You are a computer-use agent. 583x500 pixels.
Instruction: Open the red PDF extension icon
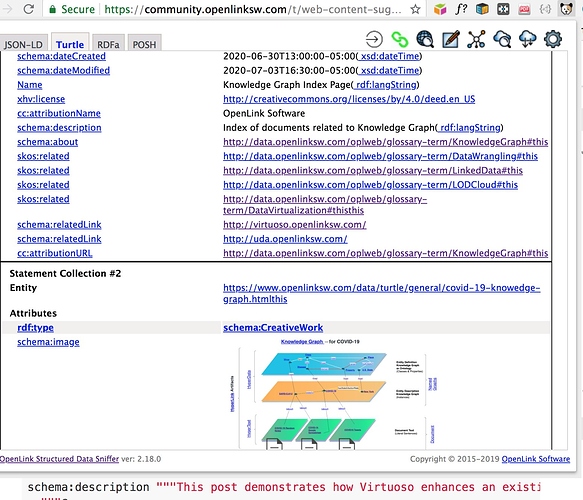(524, 9)
